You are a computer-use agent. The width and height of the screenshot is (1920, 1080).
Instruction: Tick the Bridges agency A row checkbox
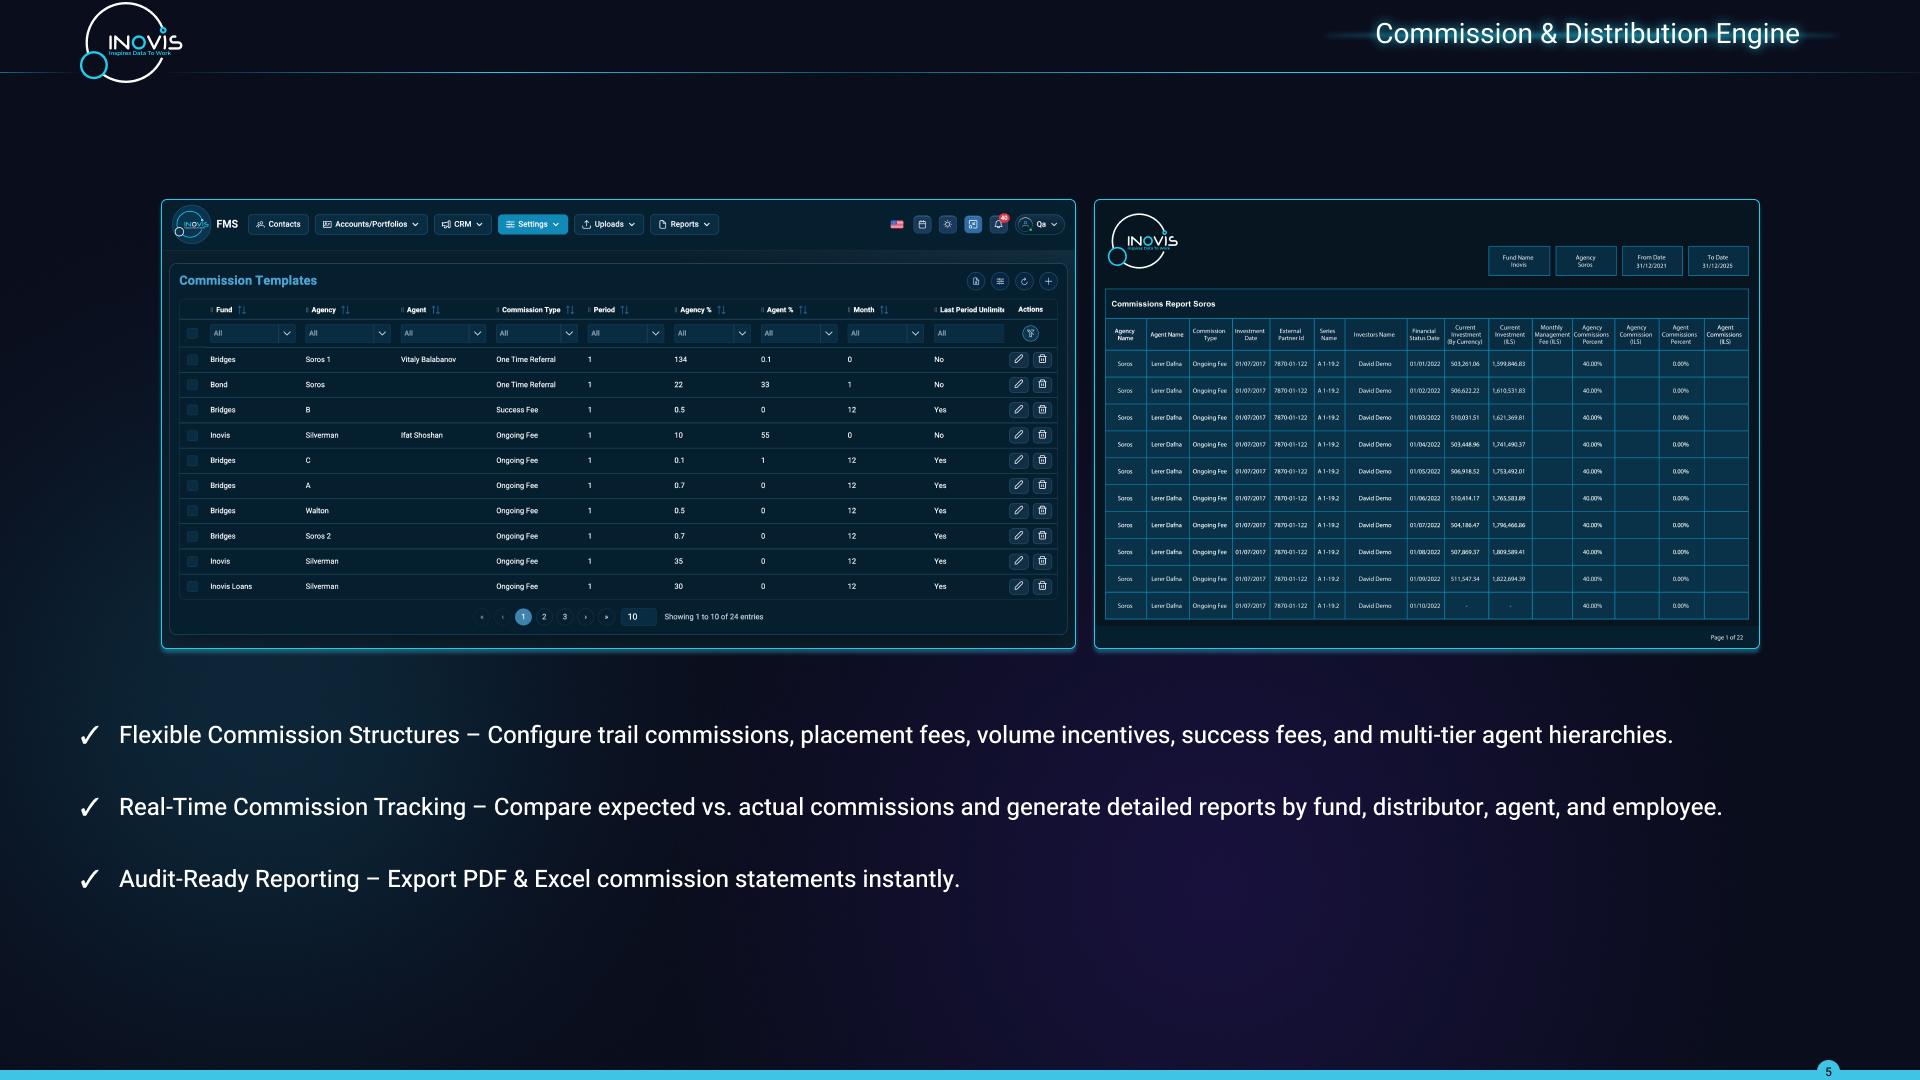pos(192,485)
